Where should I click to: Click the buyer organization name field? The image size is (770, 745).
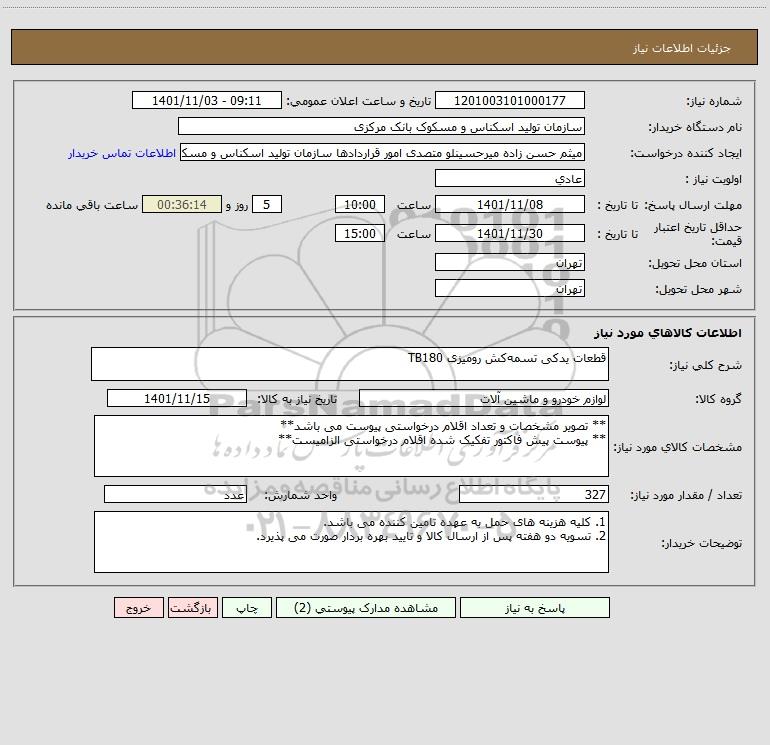pyautogui.click(x=381, y=126)
